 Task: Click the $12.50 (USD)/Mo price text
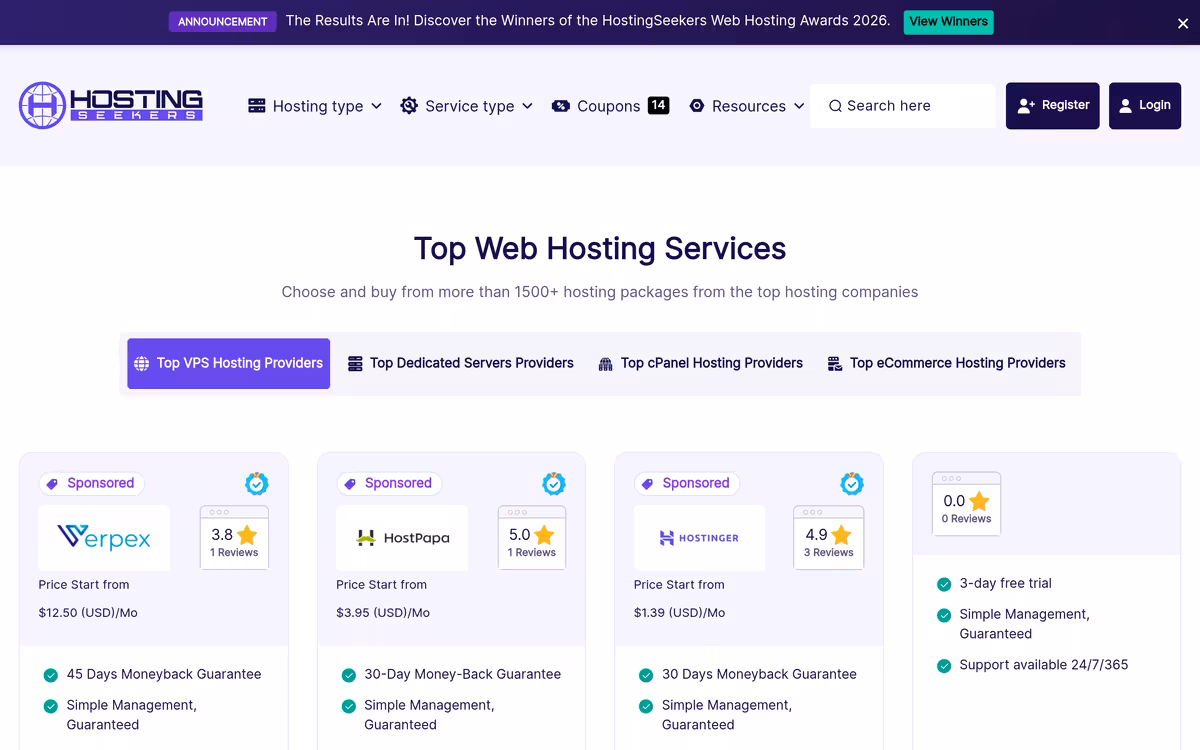[x=88, y=613]
